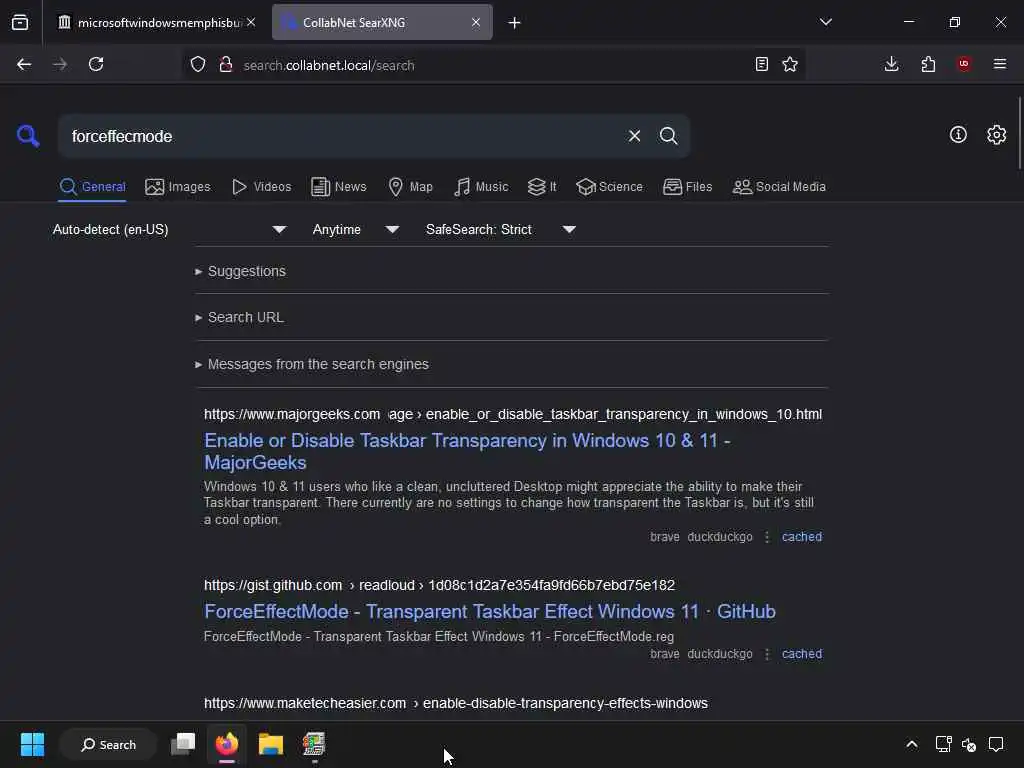Open the tracking protection shield icon

click(198, 65)
